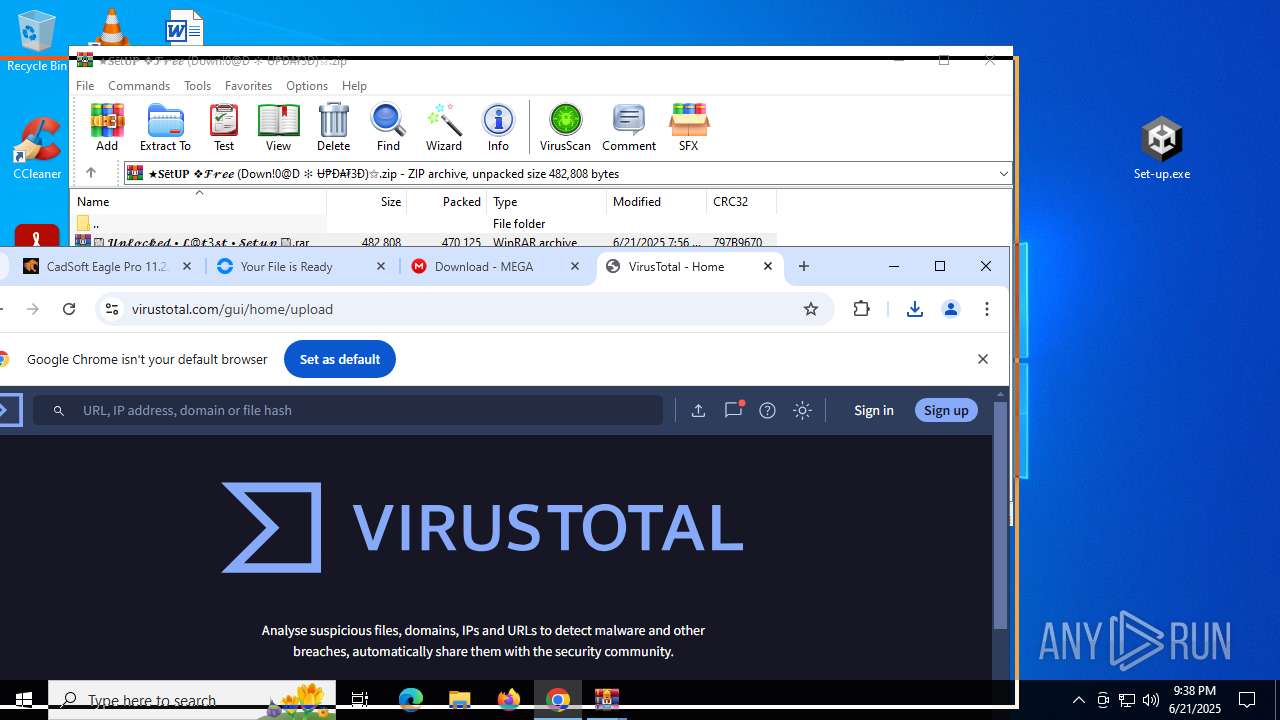Open Chrome three-dot menu
1280x720 pixels.
tap(987, 309)
